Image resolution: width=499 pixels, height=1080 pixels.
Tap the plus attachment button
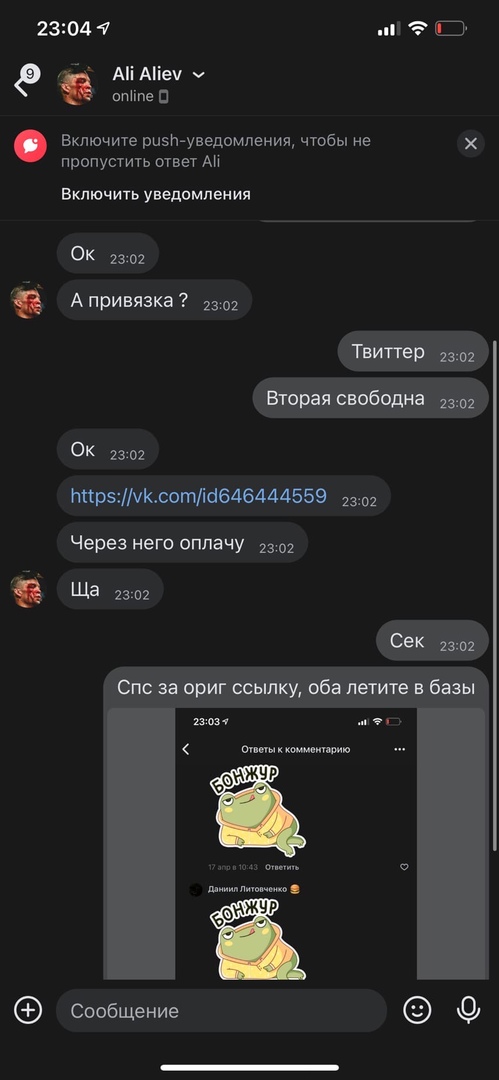[x=28, y=1010]
